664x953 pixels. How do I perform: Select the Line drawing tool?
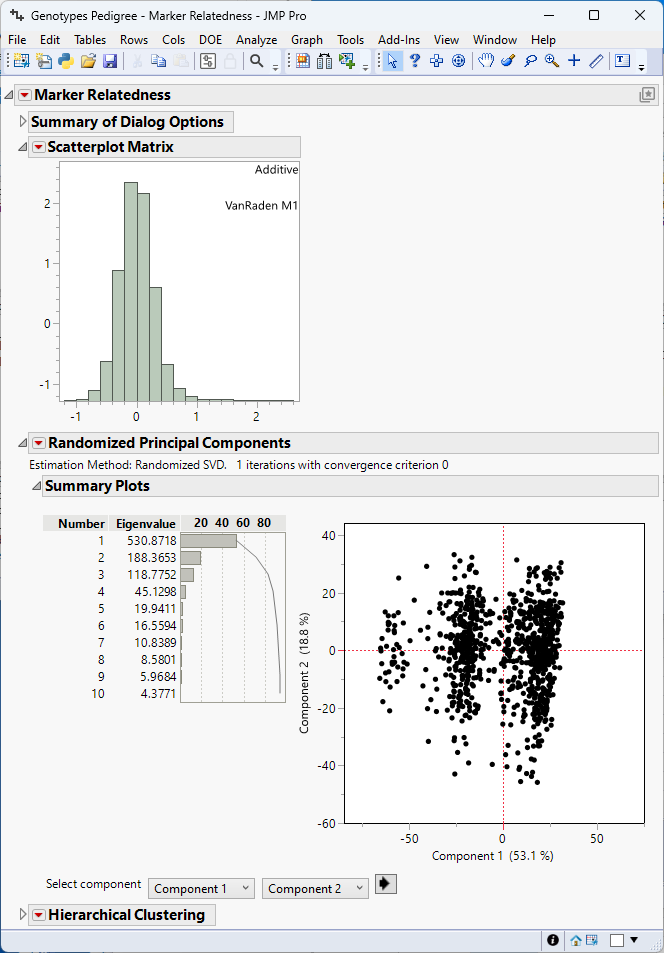(x=597, y=61)
